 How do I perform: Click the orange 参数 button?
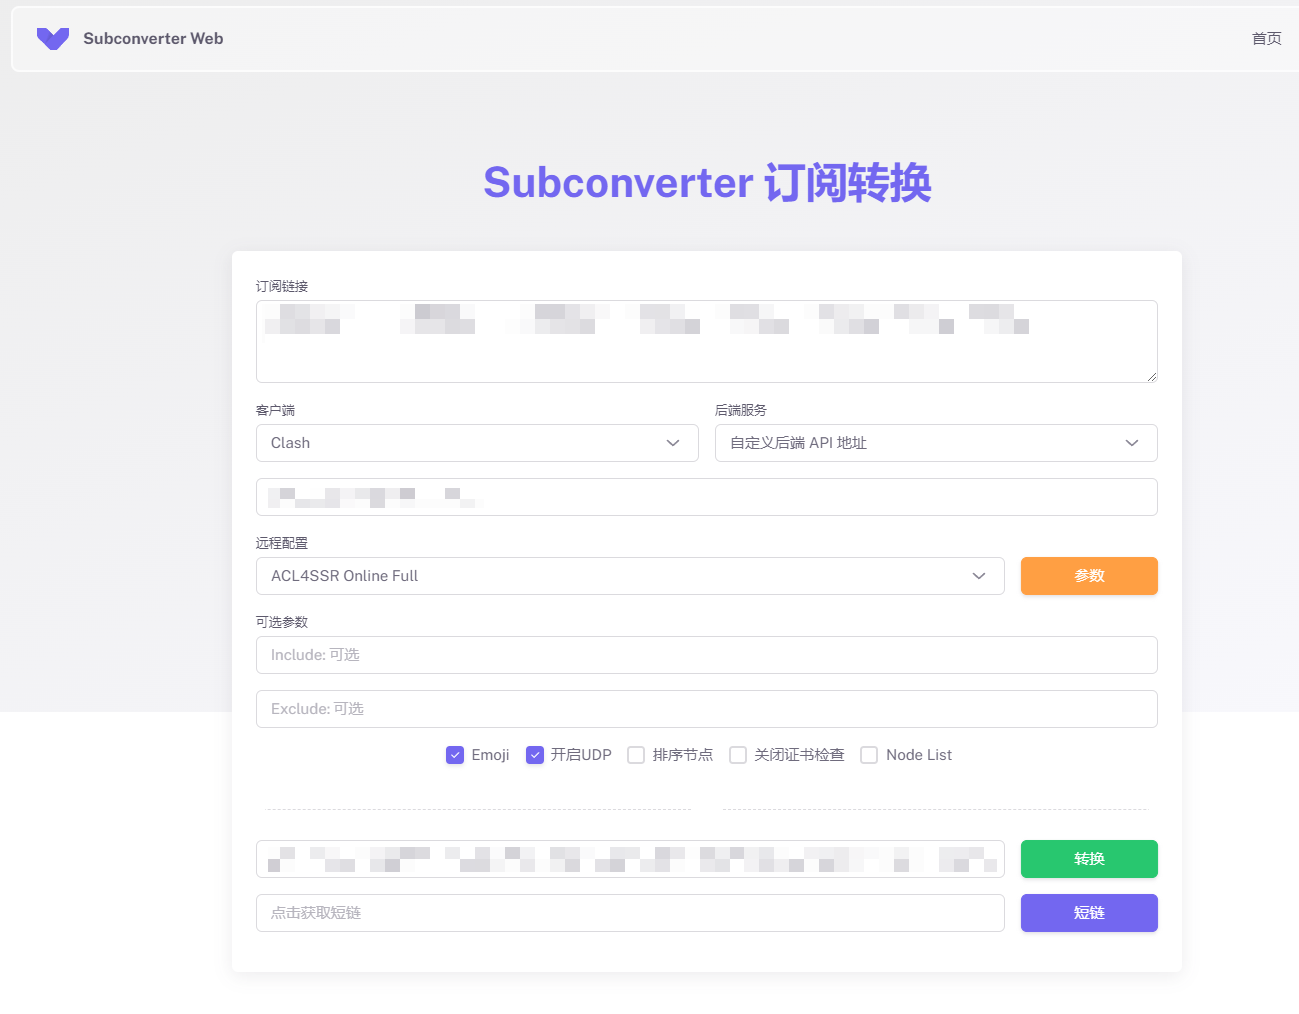[1089, 576]
